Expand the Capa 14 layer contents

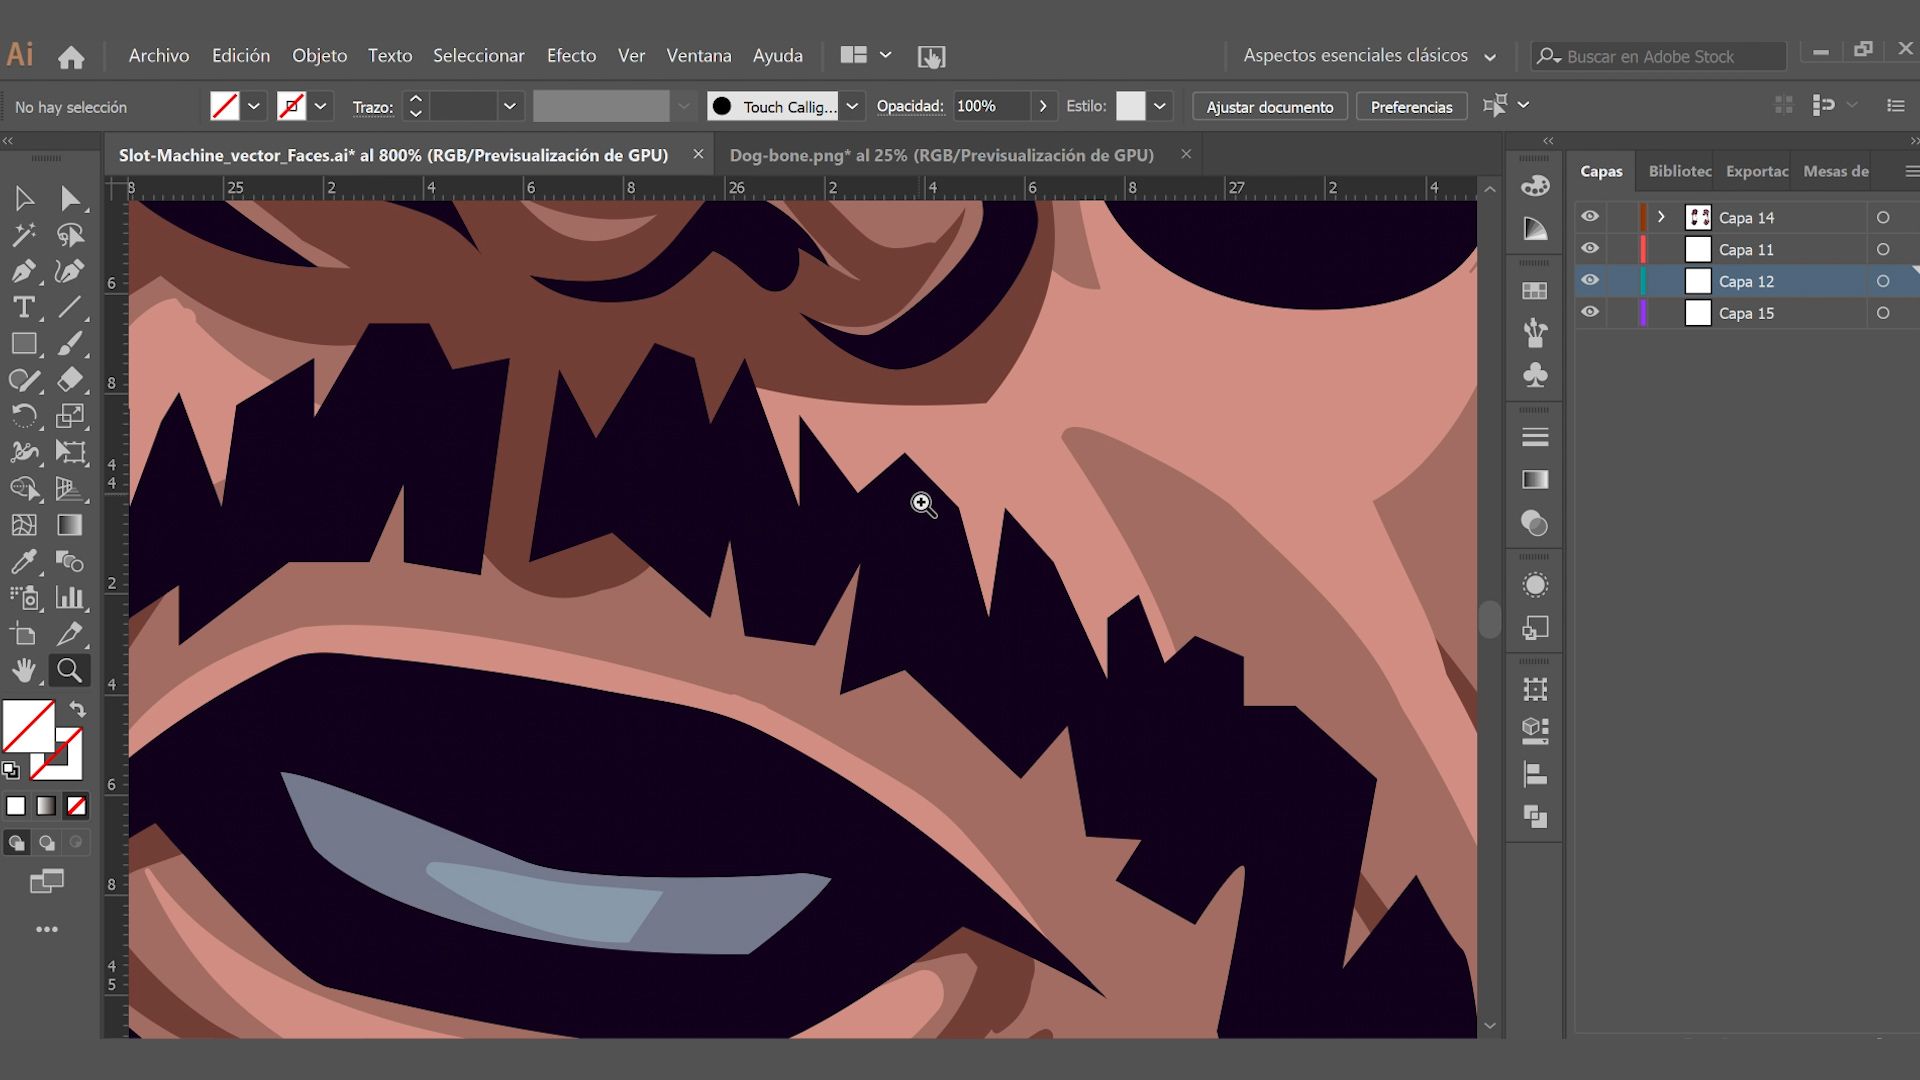click(x=1661, y=216)
